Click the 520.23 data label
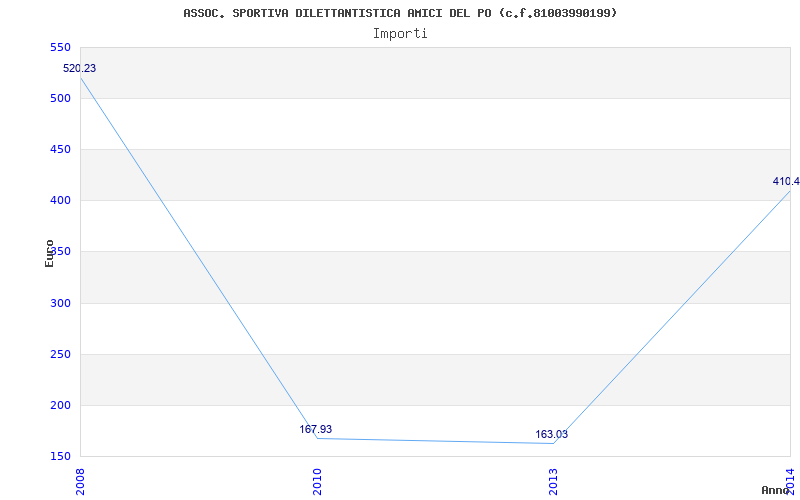The image size is (800, 500). (x=79, y=68)
